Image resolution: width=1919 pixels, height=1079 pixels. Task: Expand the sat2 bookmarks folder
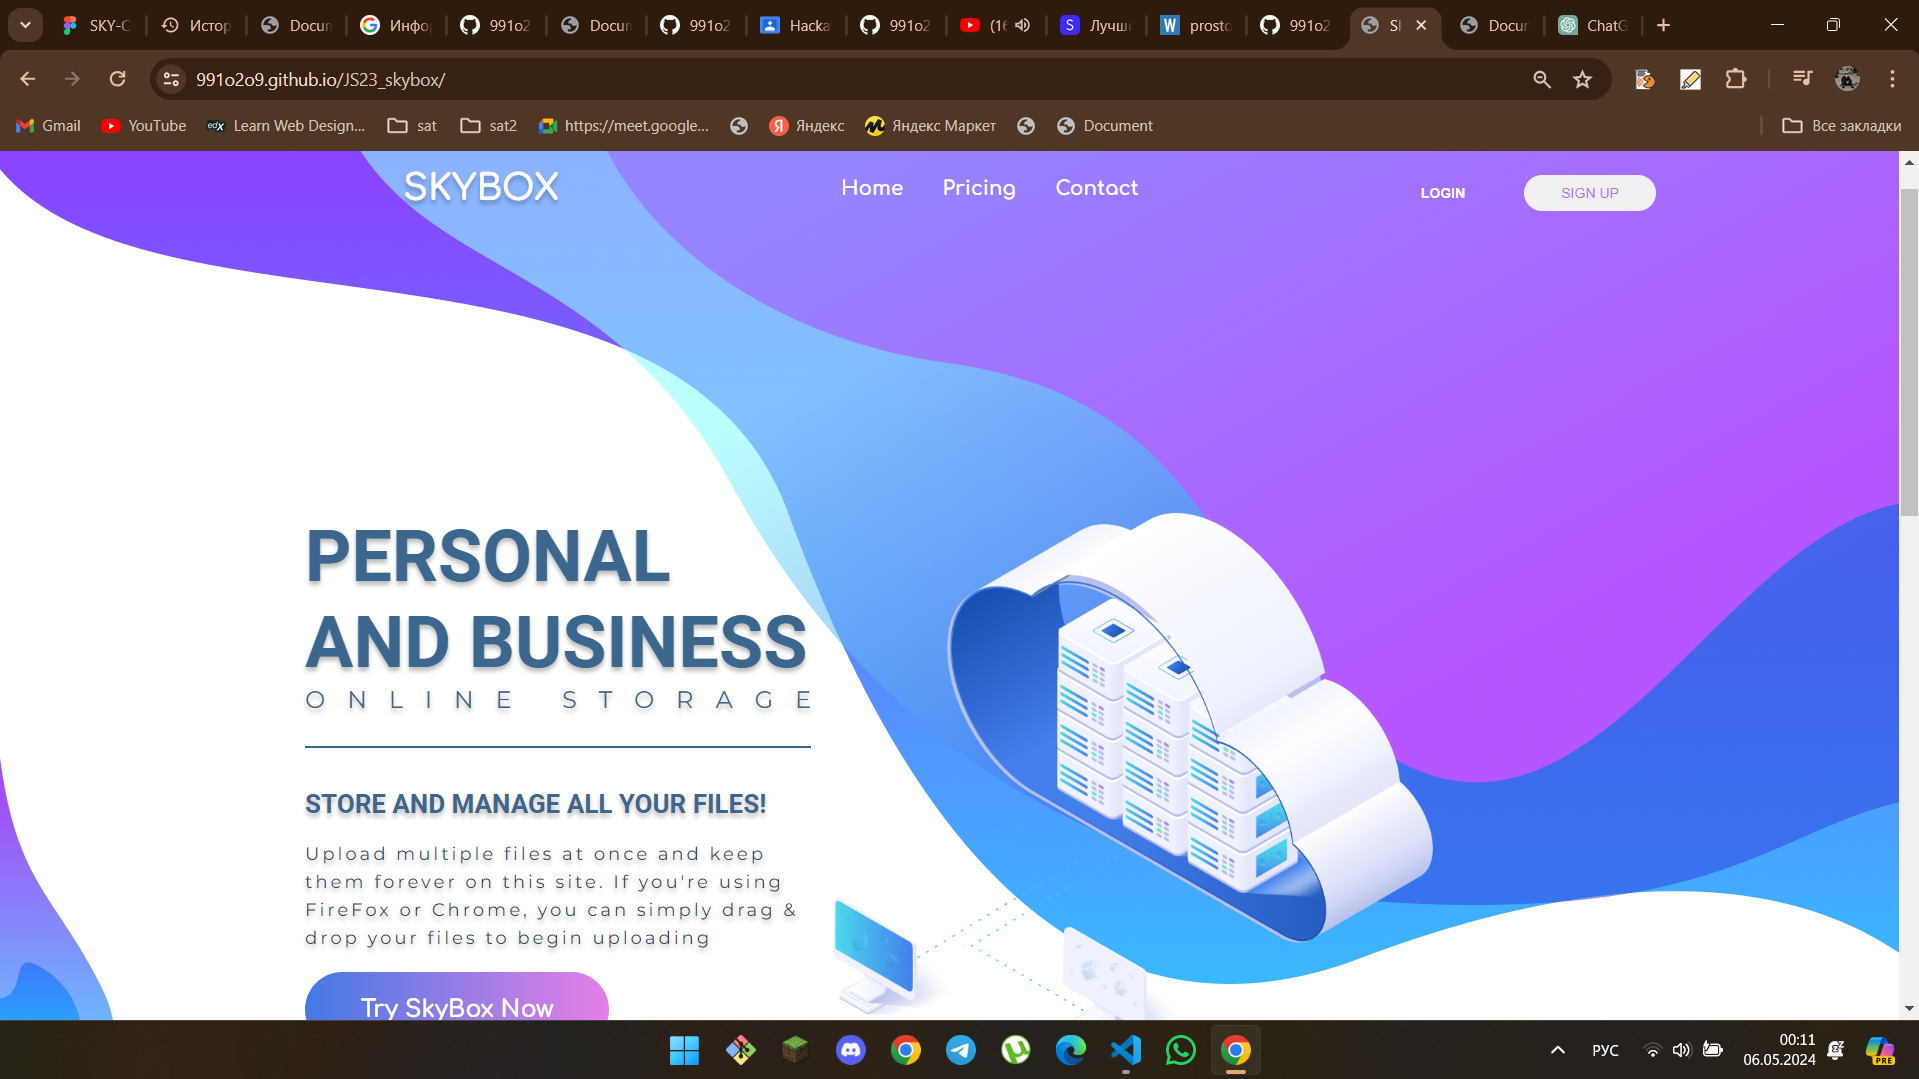point(489,126)
